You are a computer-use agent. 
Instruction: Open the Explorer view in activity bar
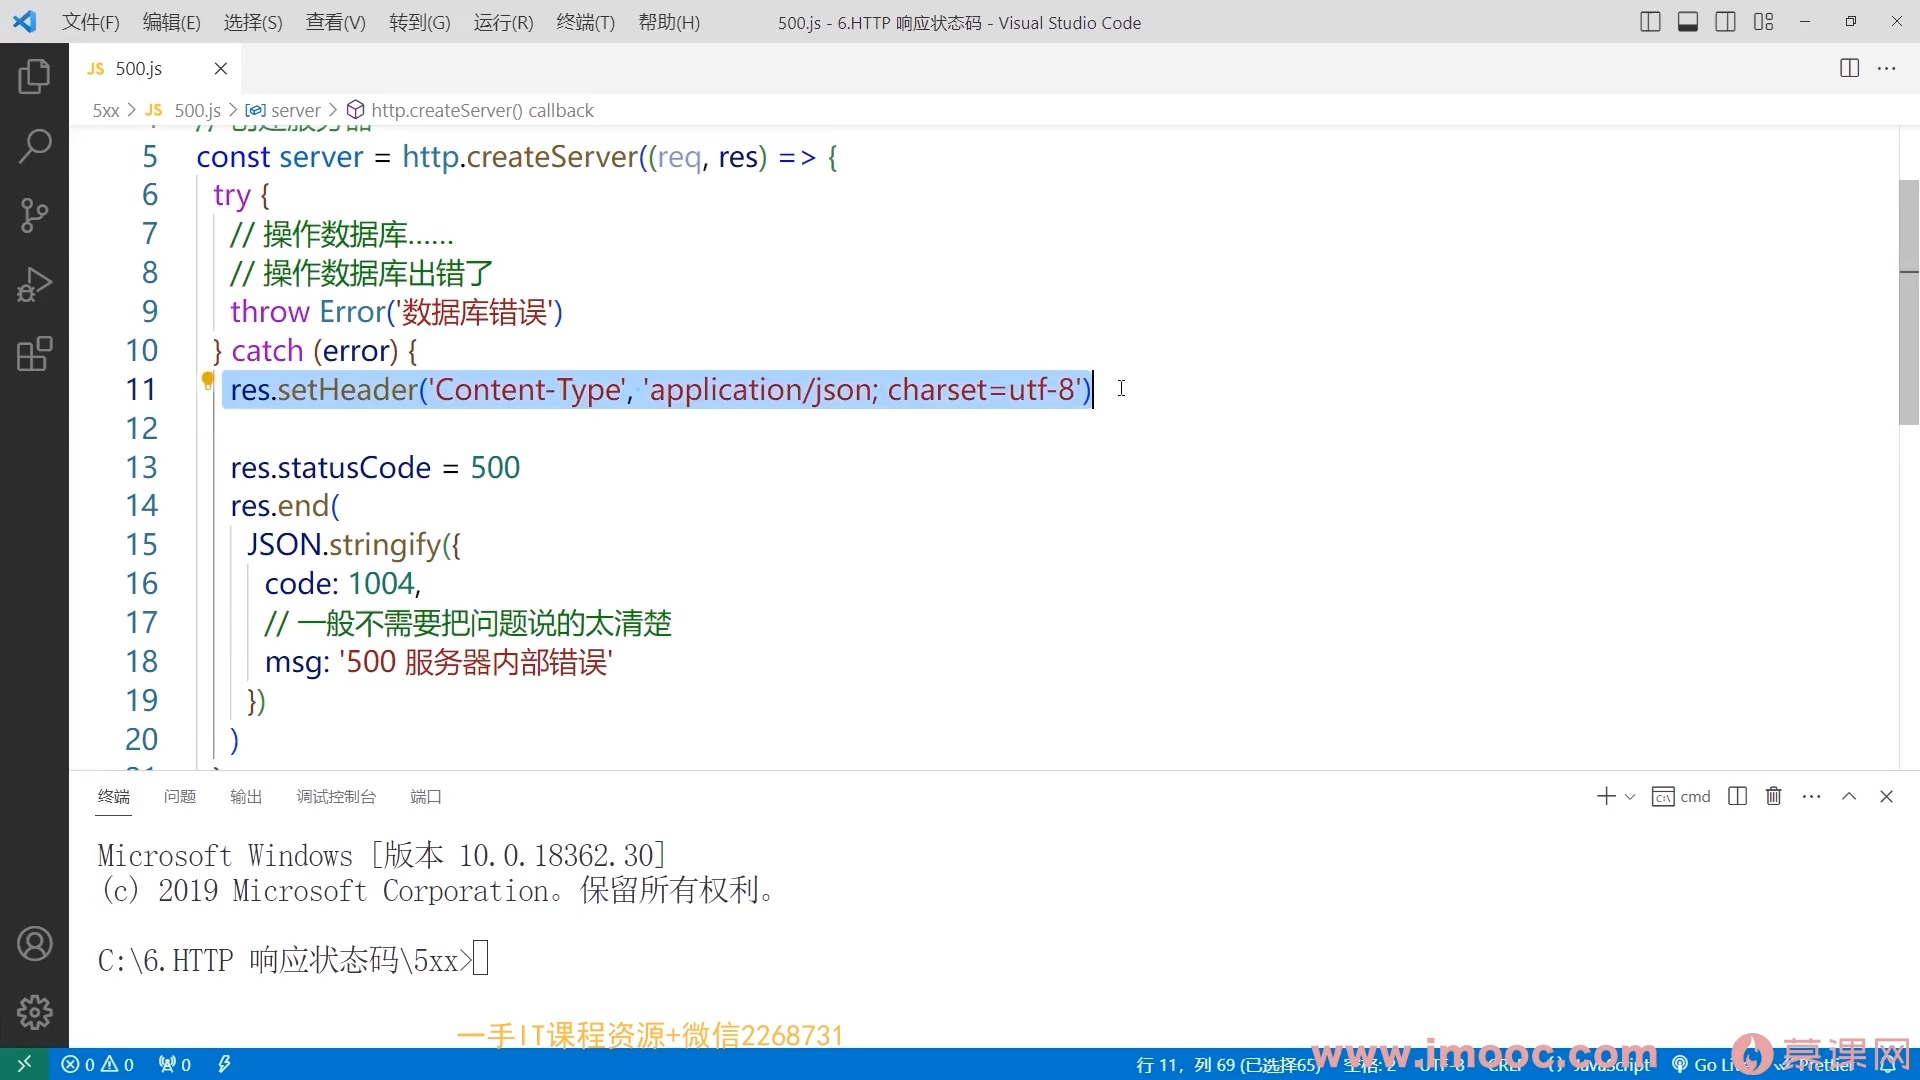point(34,77)
